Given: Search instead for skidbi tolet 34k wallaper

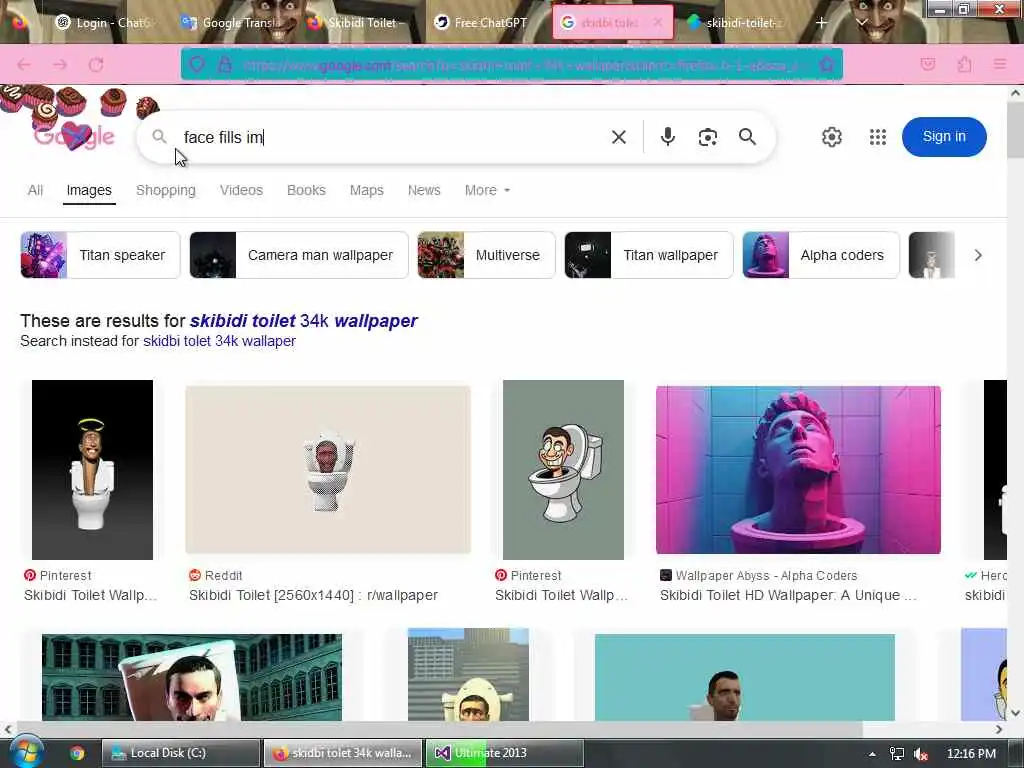Looking at the screenshot, I should pyautogui.click(x=219, y=341).
